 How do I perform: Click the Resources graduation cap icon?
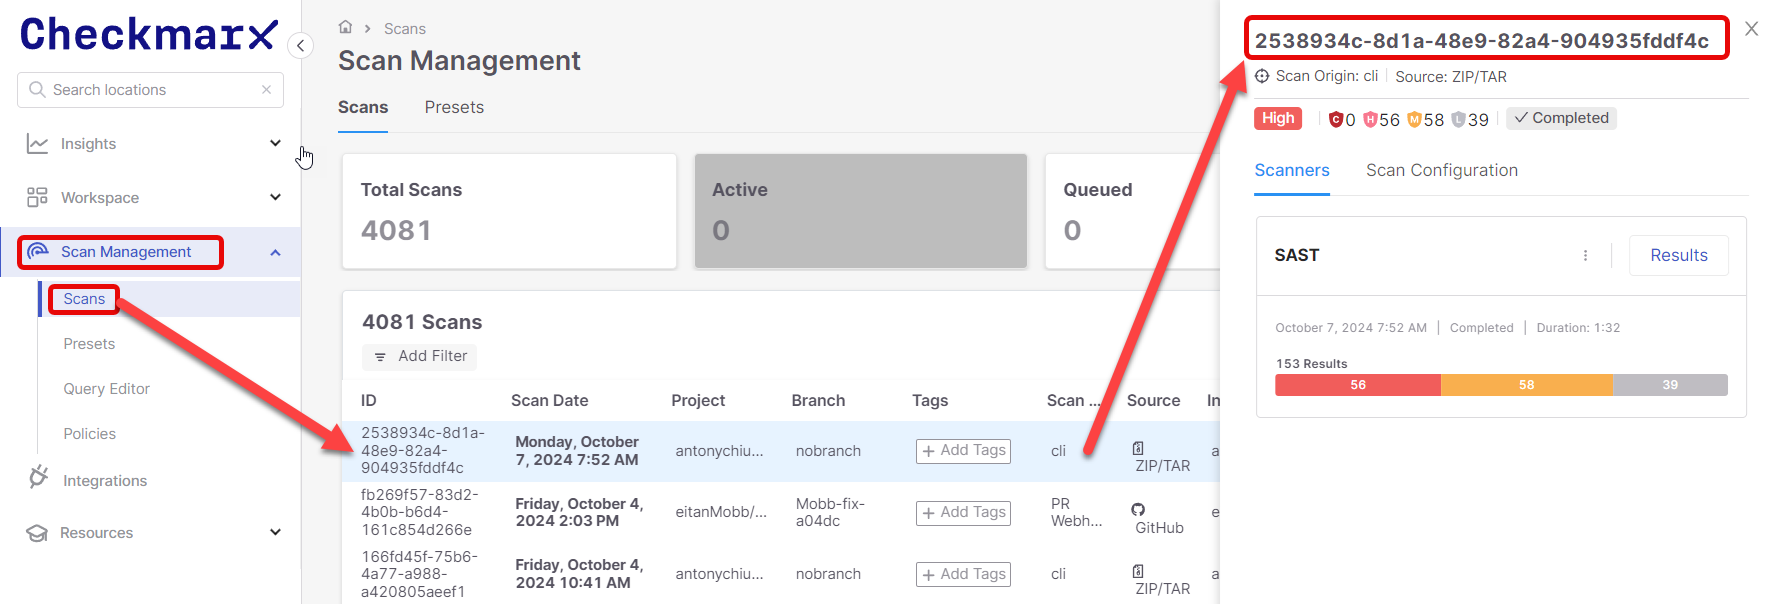37,533
